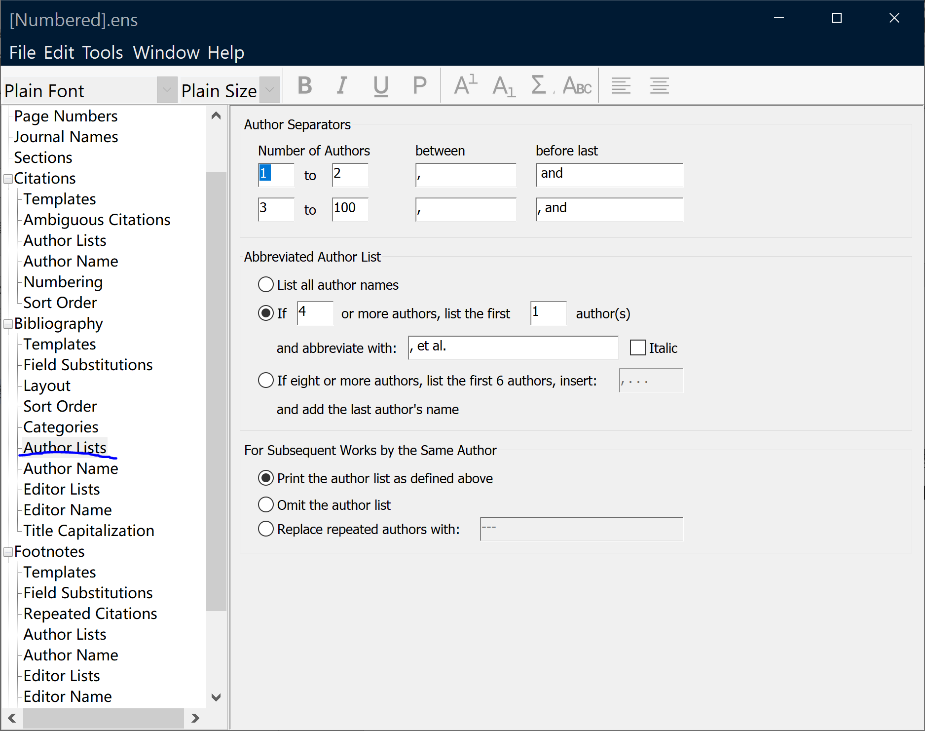The image size is (925, 731).
Task: Apply Small Caps formatting
Action: pos(577,86)
